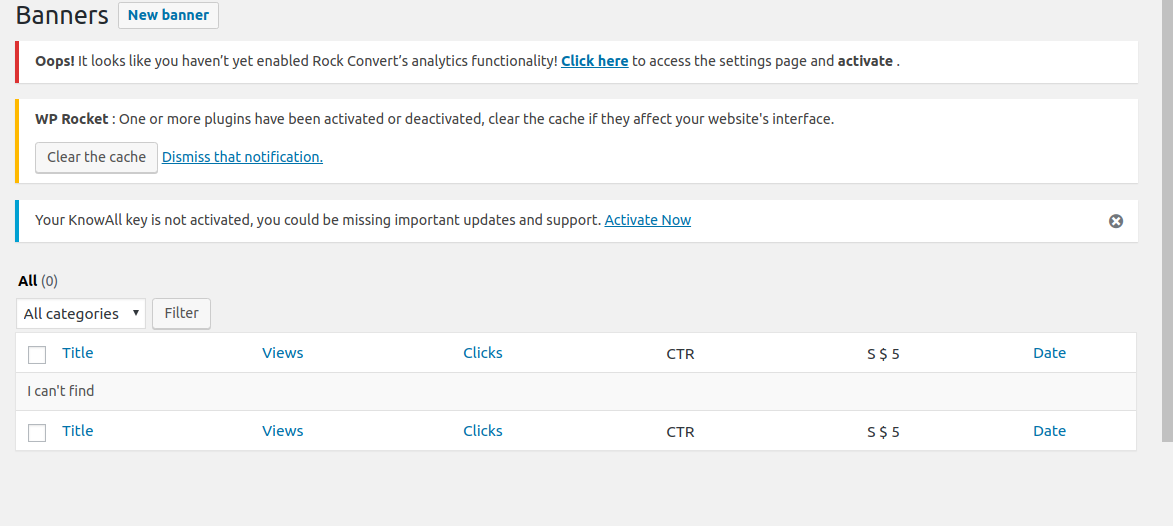This screenshot has width=1173, height=526.
Task: Sort by Date in header row
Action: [x=1050, y=353]
